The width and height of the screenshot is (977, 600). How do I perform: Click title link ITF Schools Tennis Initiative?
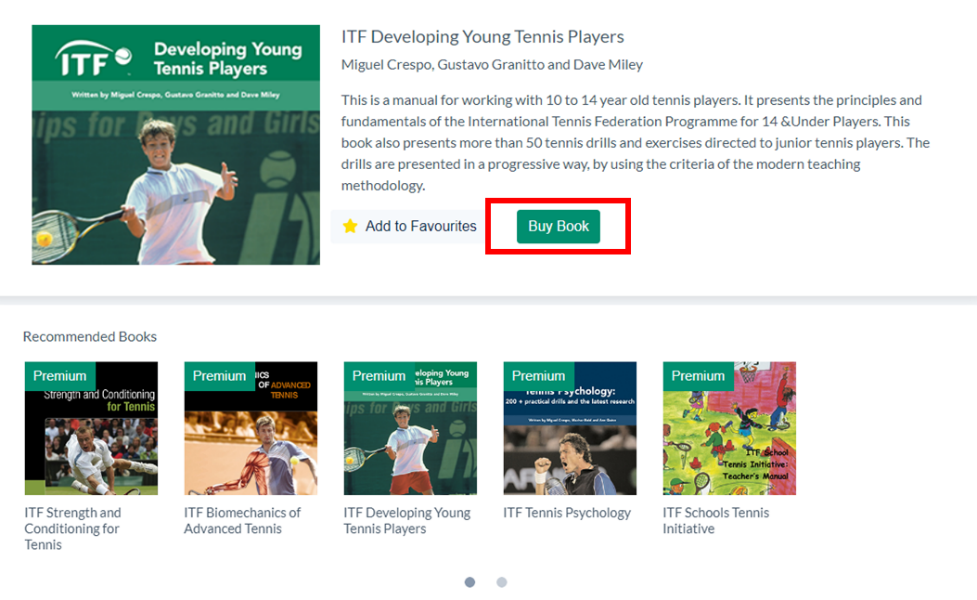coord(715,520)
